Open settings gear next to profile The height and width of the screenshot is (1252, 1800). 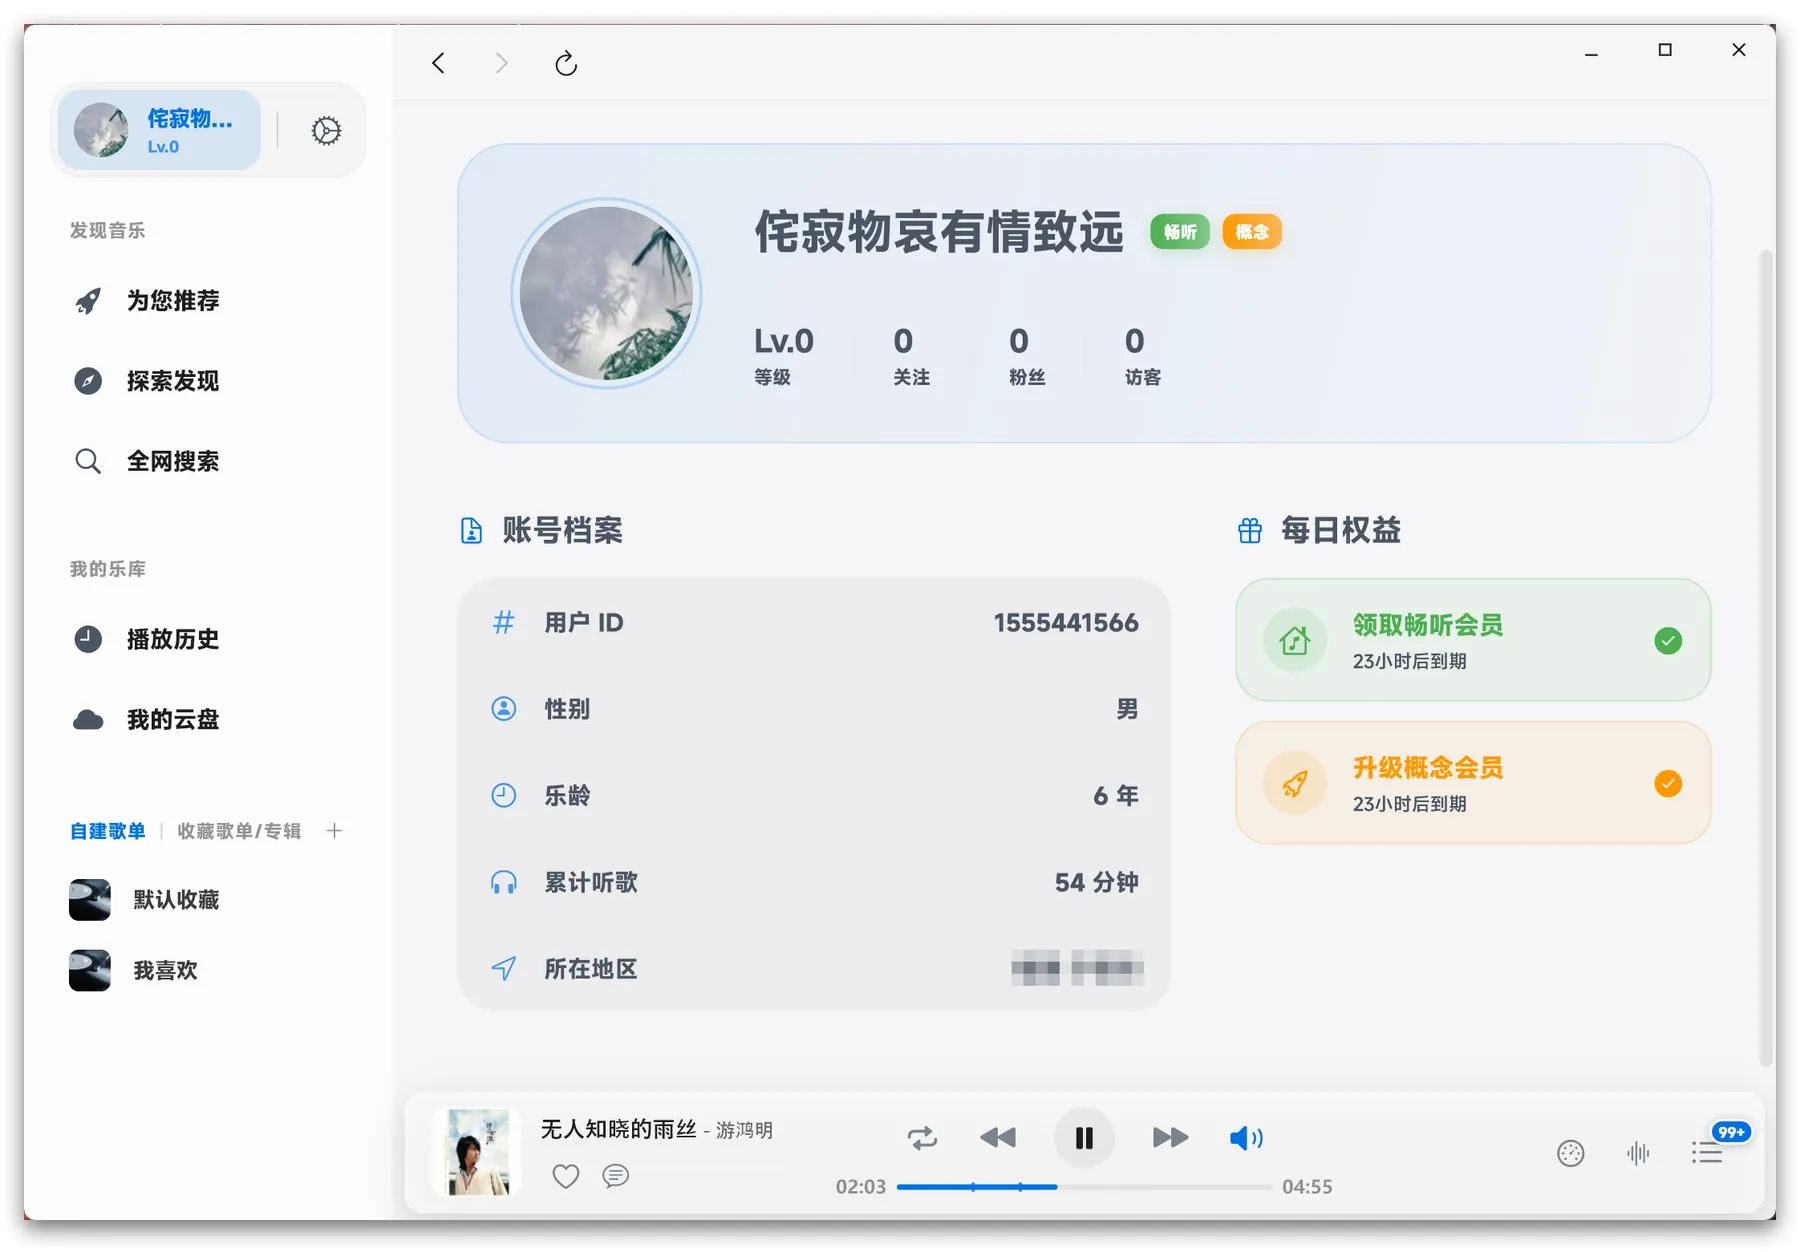326,131
